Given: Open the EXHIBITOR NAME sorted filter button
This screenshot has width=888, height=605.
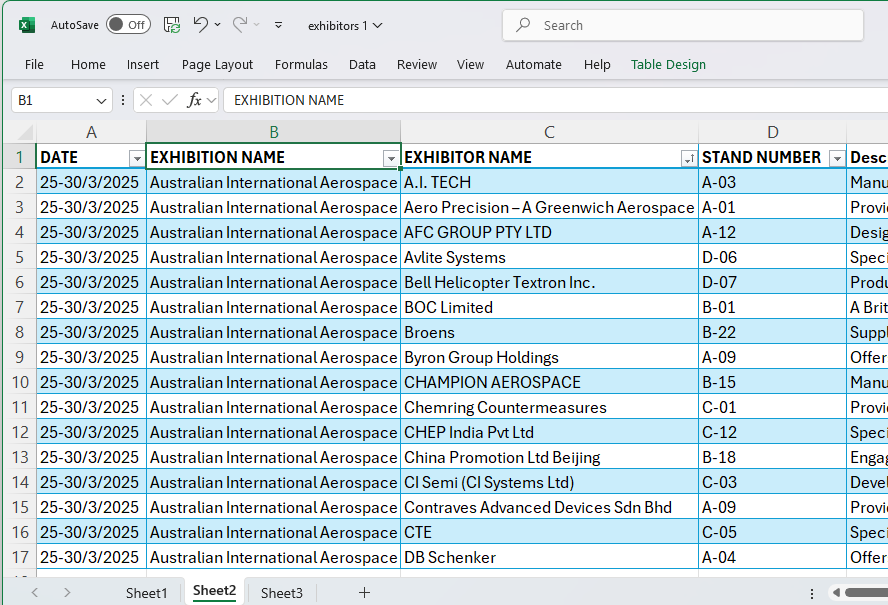Looking at the screenshot, I should [689, 159].
